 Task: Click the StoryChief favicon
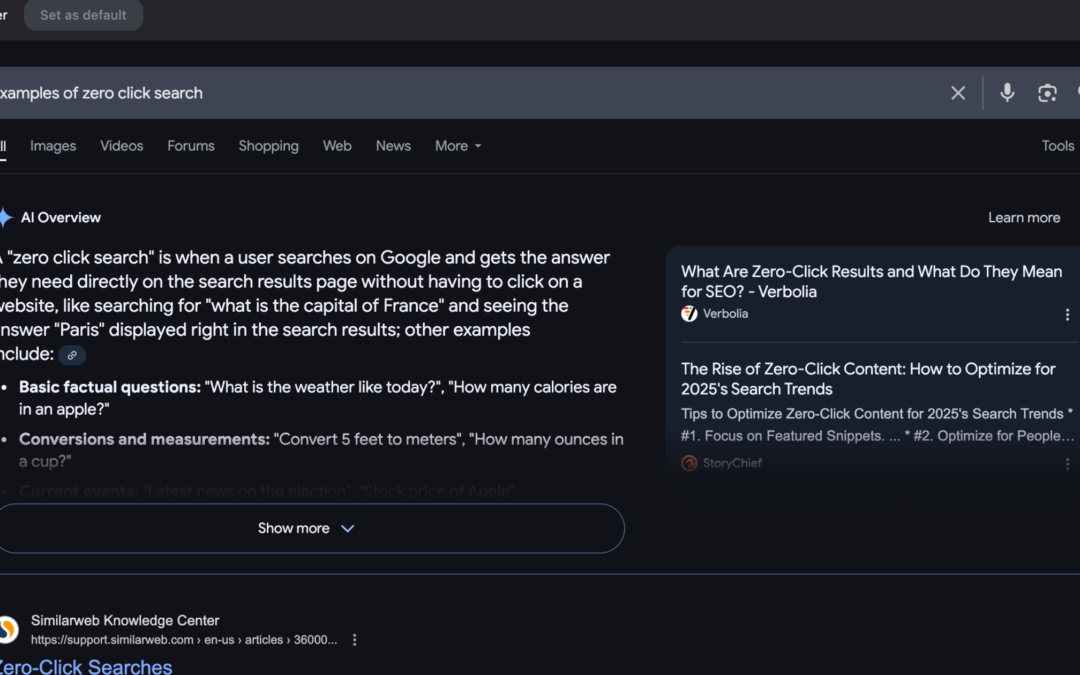point(689,463)
